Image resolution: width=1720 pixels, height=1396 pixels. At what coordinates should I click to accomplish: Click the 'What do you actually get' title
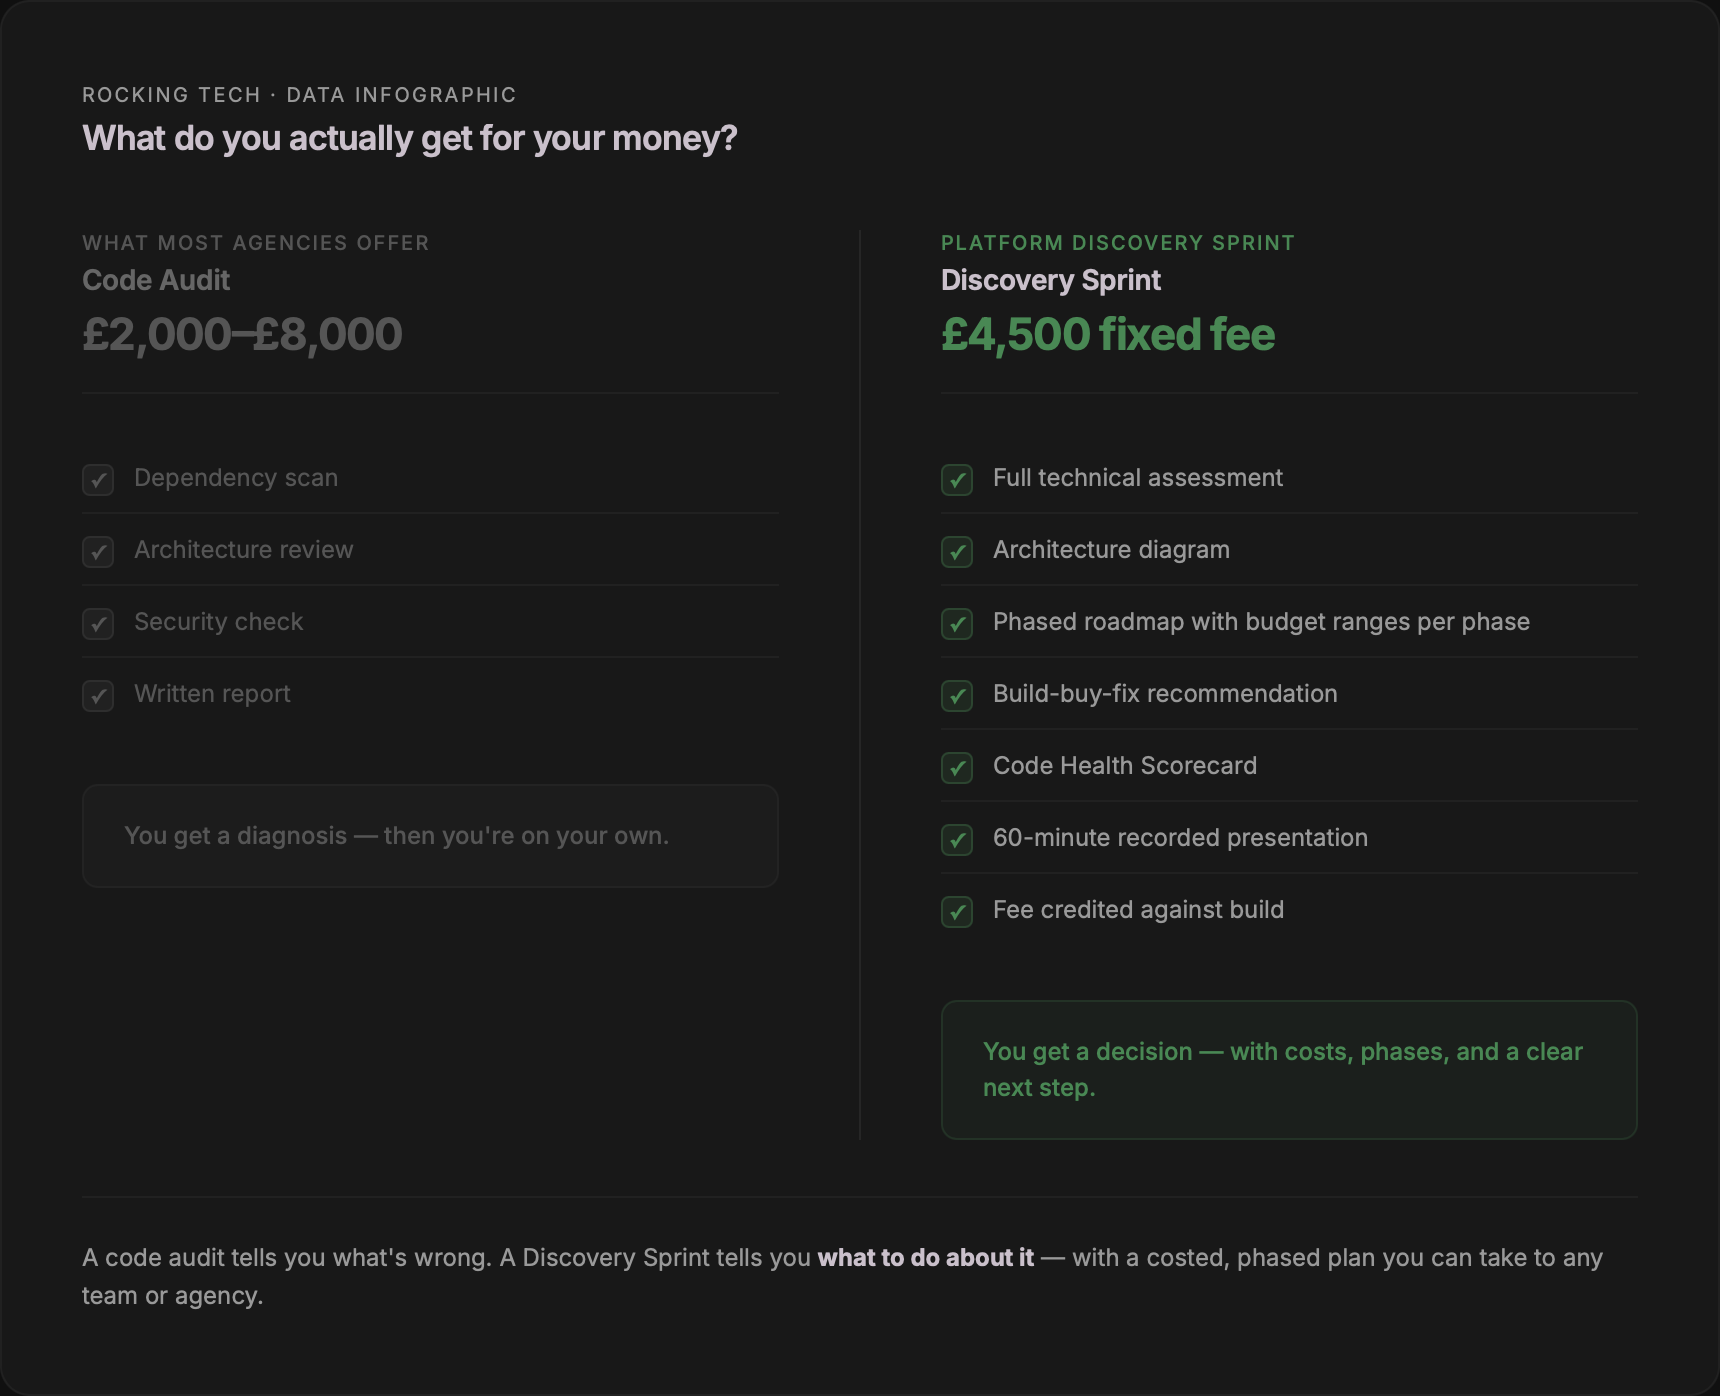click(x=409, y=139)
